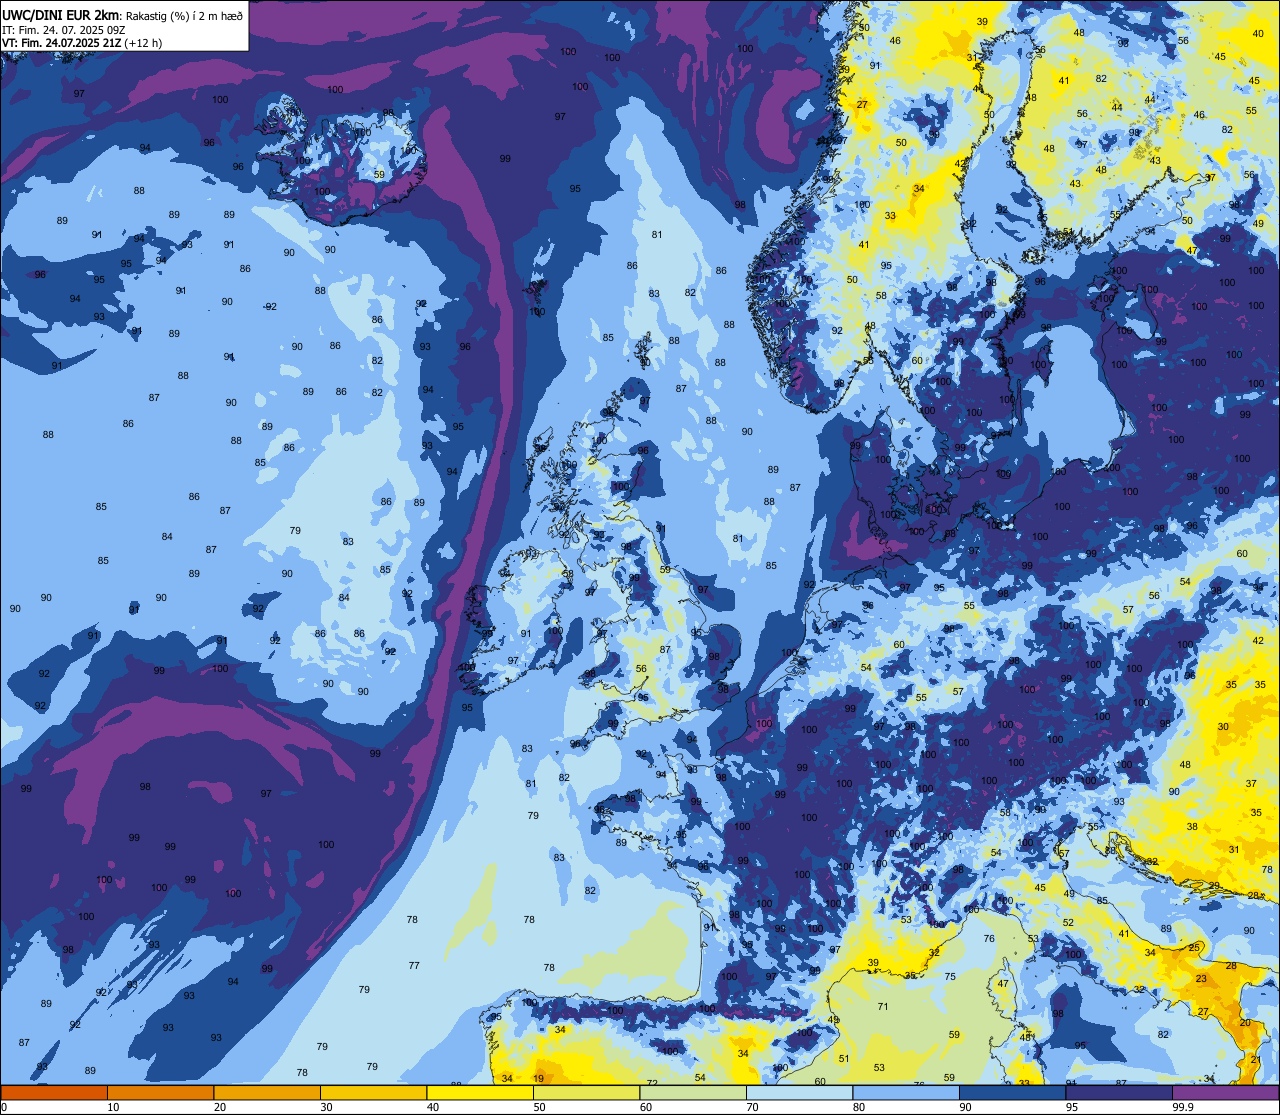The height and width of the screenshot is (1115, 1280).
Task: Click the '20' legend scale label
Action: click(220, 1107)
